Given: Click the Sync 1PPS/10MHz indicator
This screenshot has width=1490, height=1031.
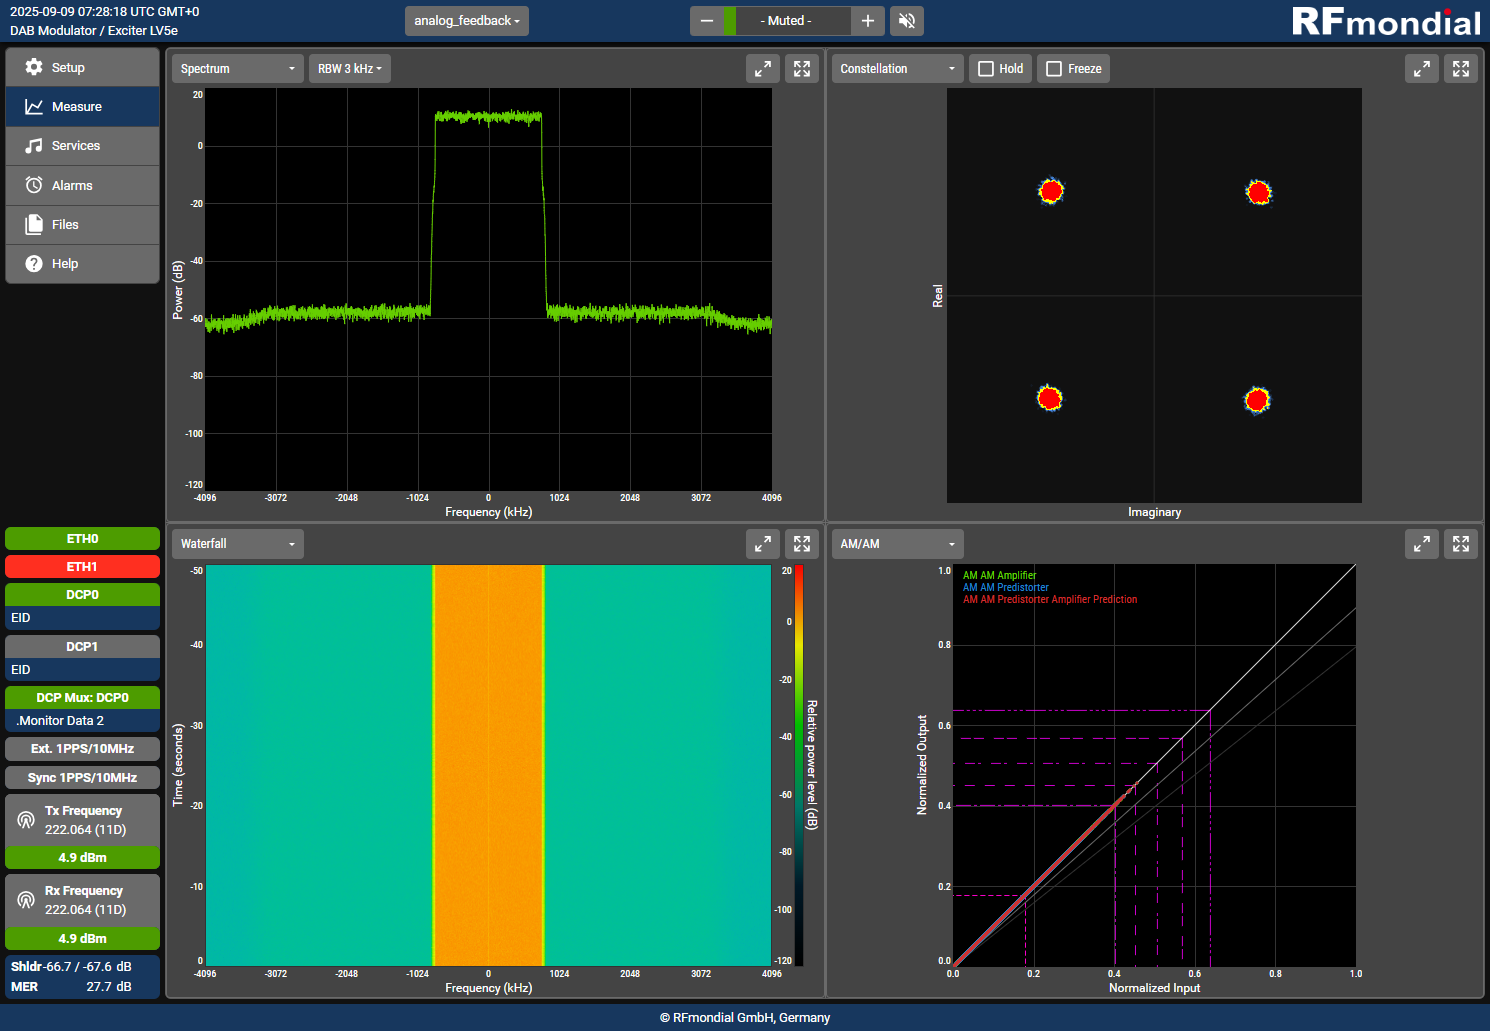Looking at the screenshot, I should 82,778.
